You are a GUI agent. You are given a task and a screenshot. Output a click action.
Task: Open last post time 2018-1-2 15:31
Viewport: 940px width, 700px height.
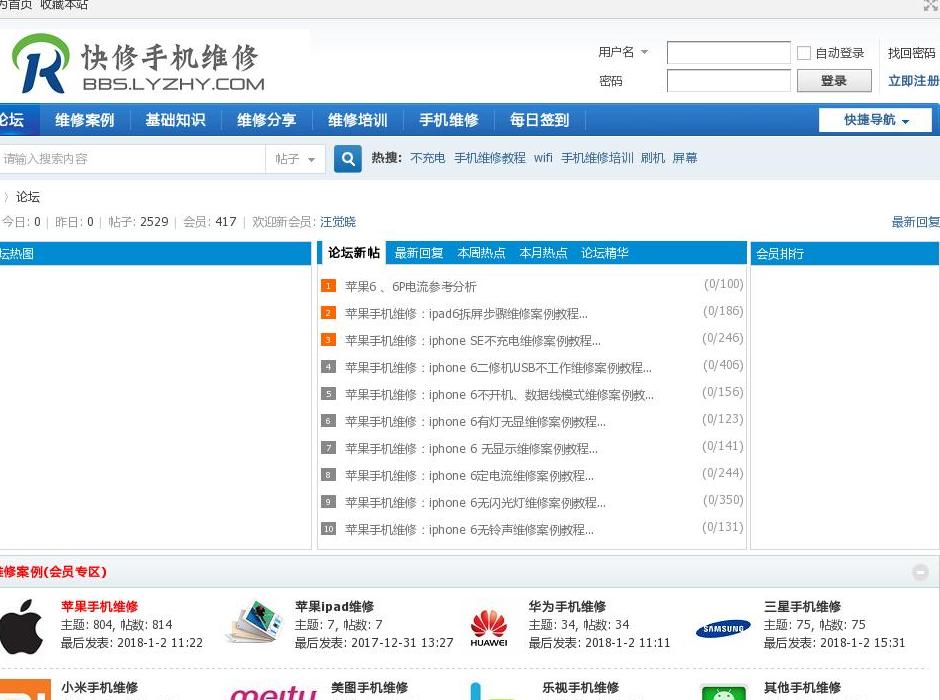(862, 642)
